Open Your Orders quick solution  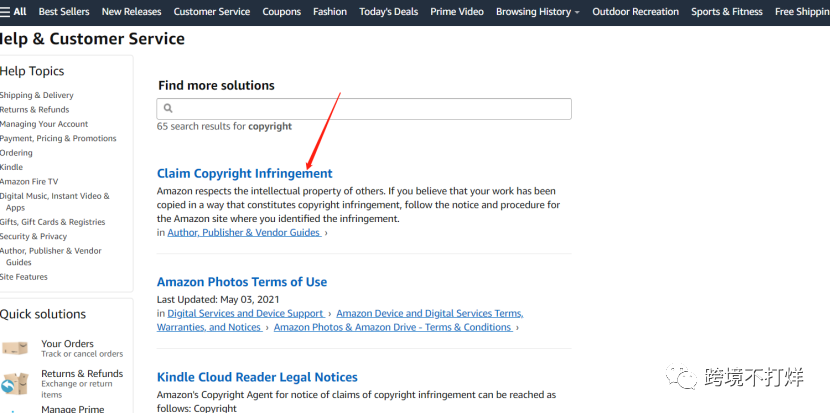67,344
